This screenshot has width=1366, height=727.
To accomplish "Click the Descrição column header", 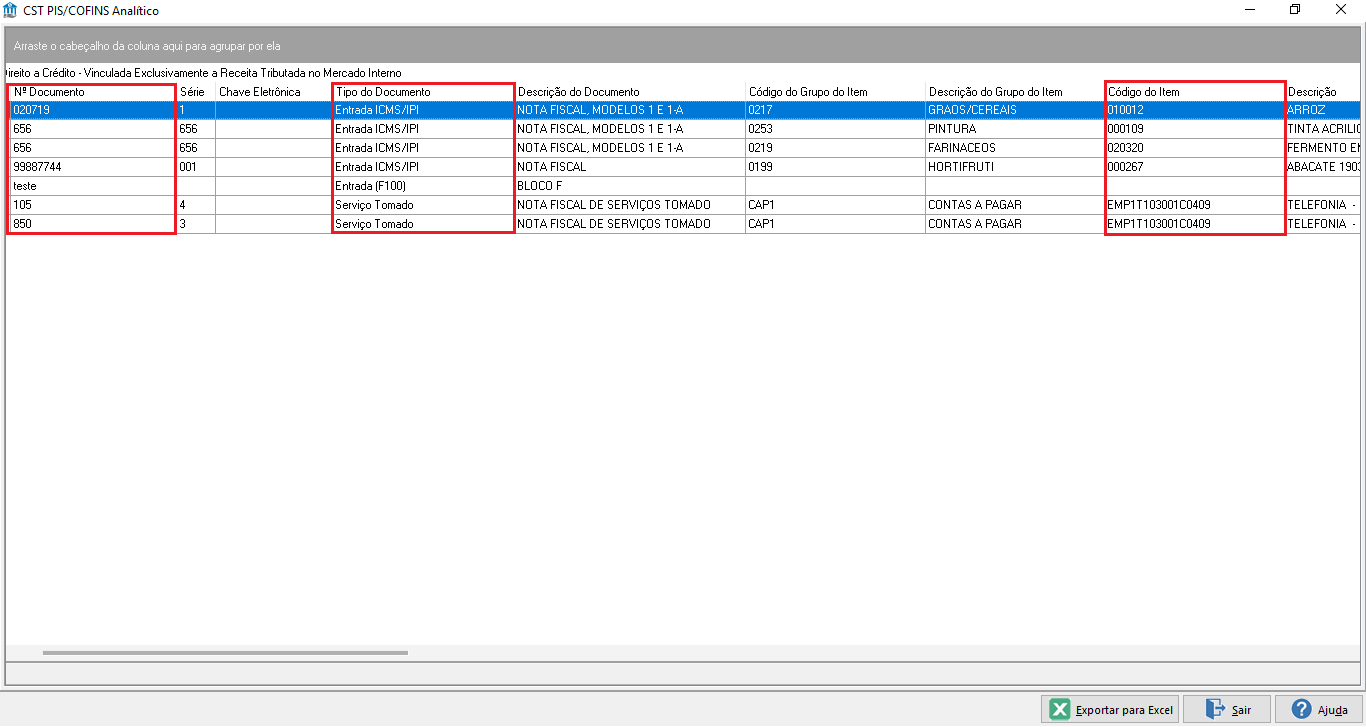I will tap(1323, 91).
